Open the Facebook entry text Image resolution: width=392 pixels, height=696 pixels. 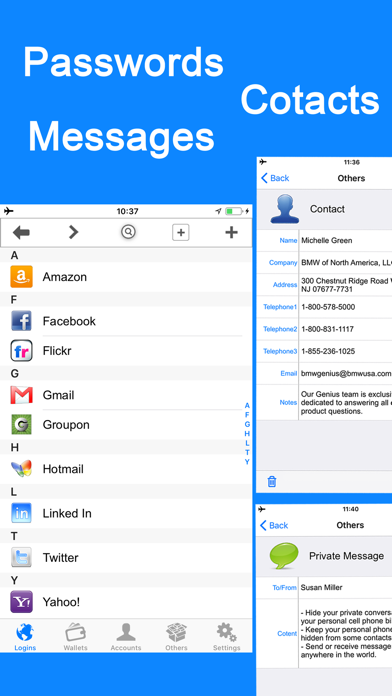coord(69,321)
